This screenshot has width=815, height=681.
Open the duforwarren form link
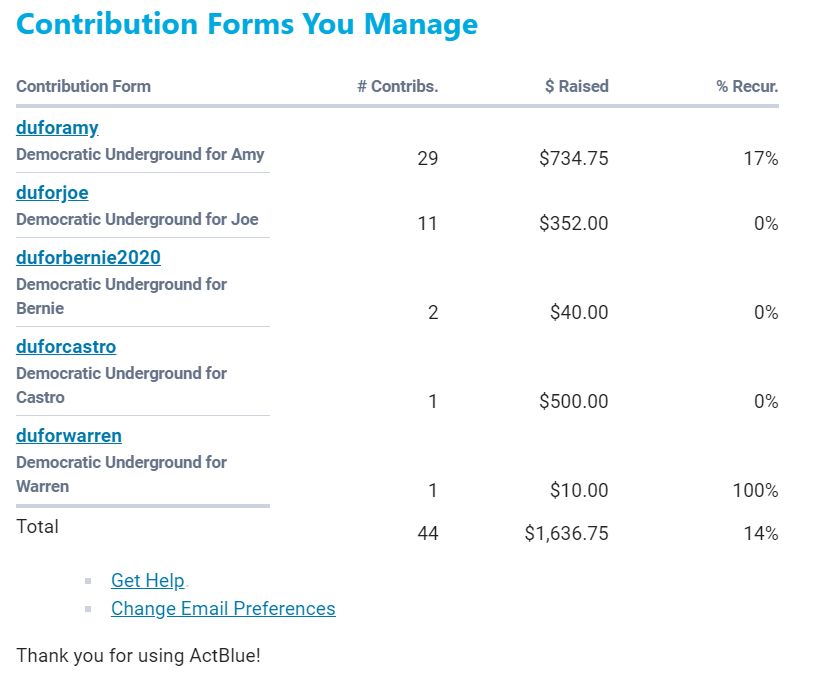(69, 436)
